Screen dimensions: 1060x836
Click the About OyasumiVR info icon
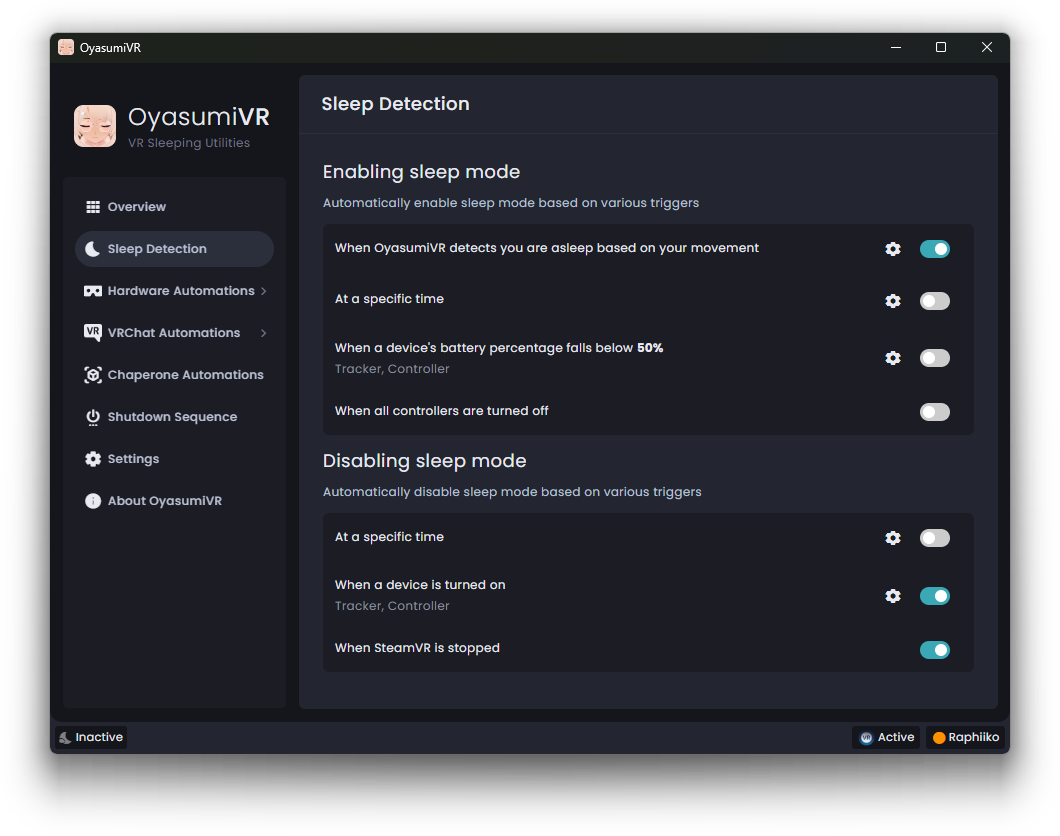(x=93, y=501)
